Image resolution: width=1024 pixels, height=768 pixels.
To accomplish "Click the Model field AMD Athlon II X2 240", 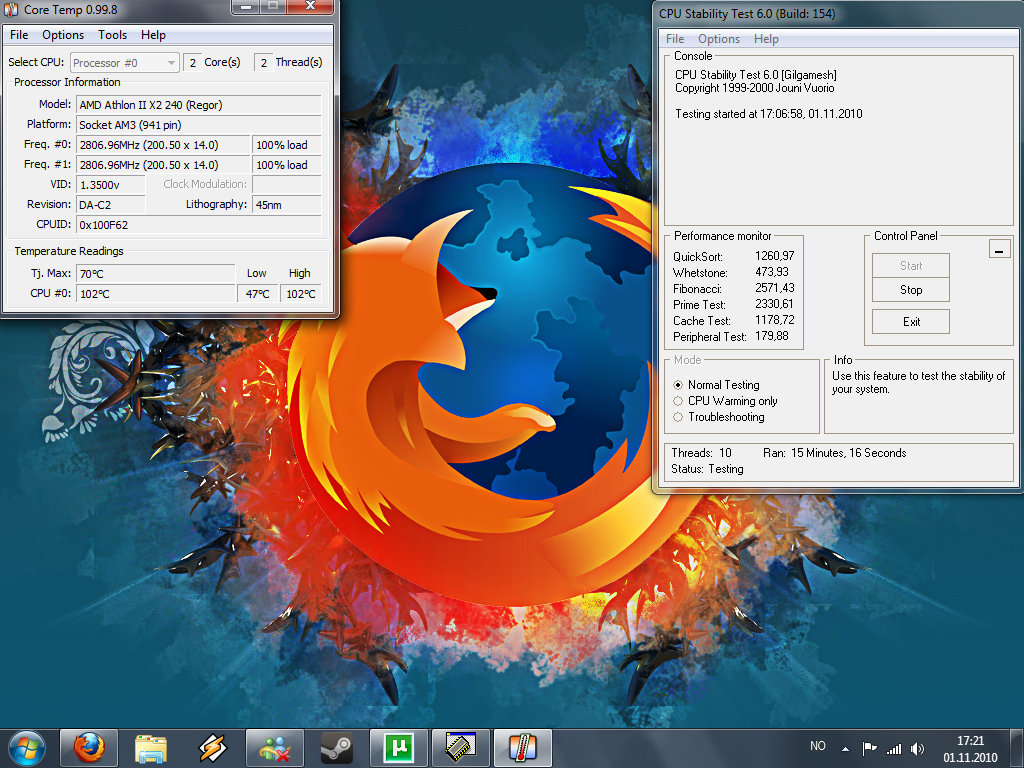I will point(199,105).
